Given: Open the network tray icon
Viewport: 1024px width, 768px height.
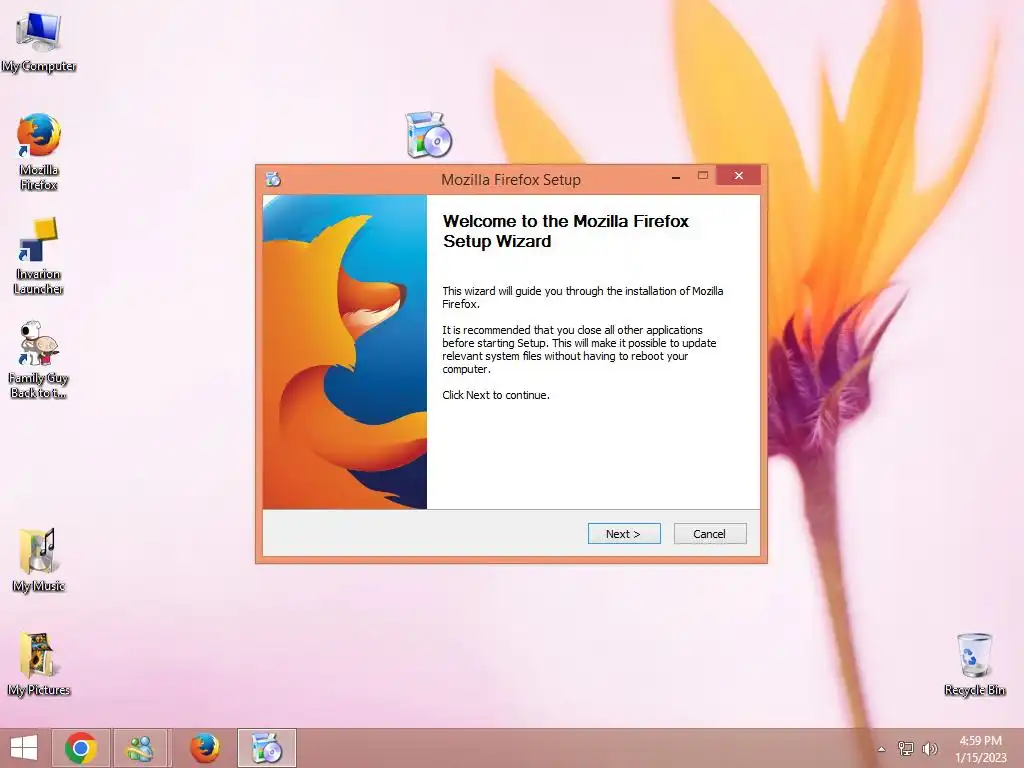Looking at the screenshot, I should [906, 748].
